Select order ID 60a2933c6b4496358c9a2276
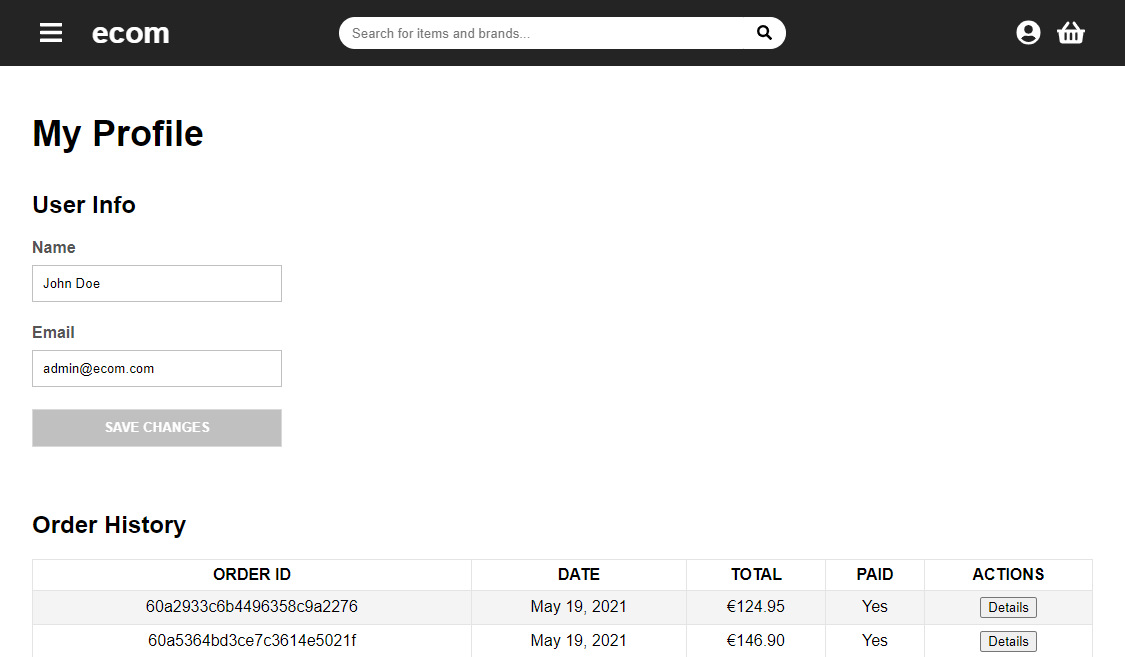This screenshot has width=1125, height=657. 252,607
